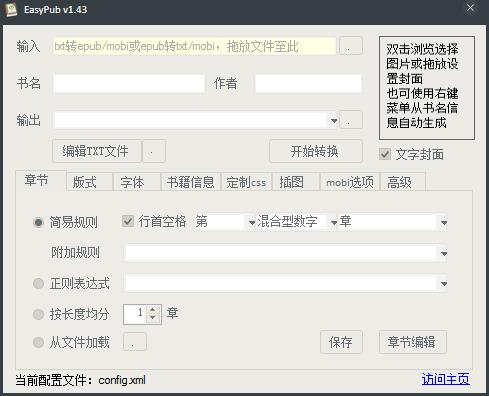Screen dimensions: 489x396
Task: Switch to the mobi选项 tab
Action: (350, 182)
